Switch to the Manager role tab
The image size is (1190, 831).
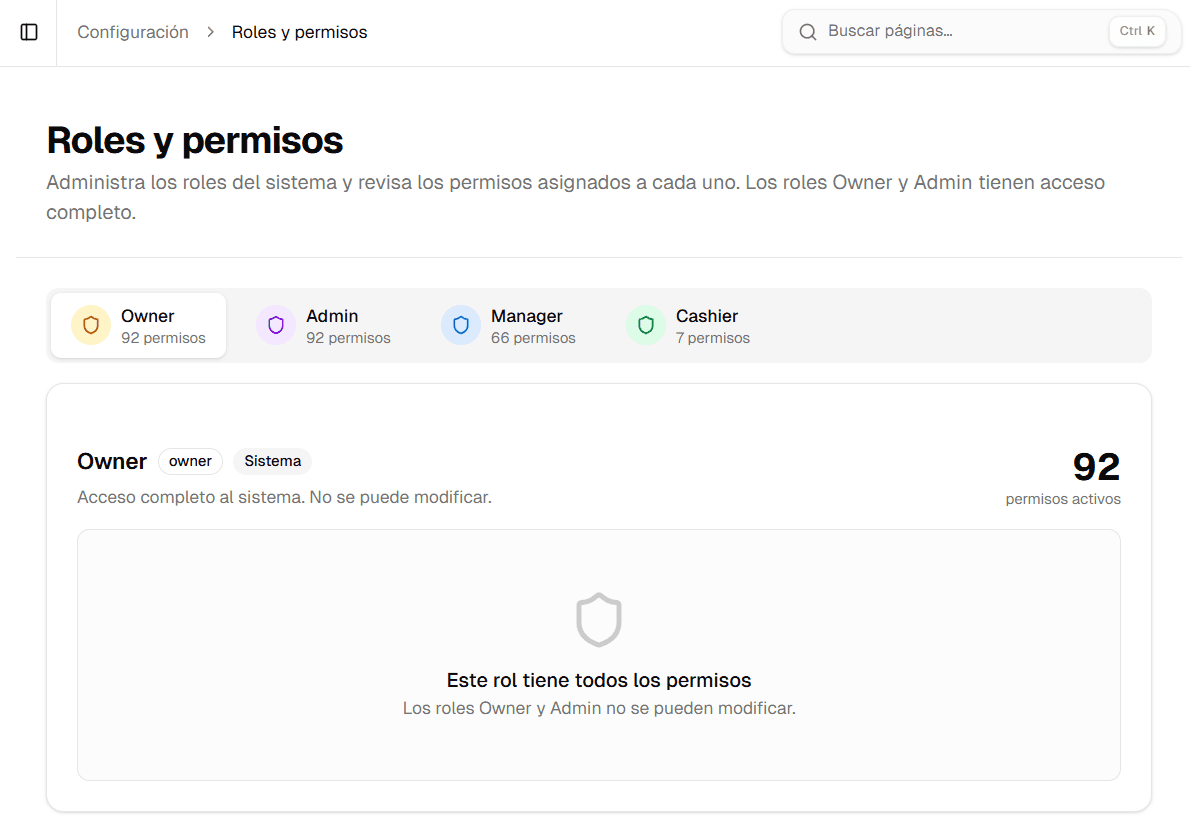pyautogui.click(x=516, y=325)
